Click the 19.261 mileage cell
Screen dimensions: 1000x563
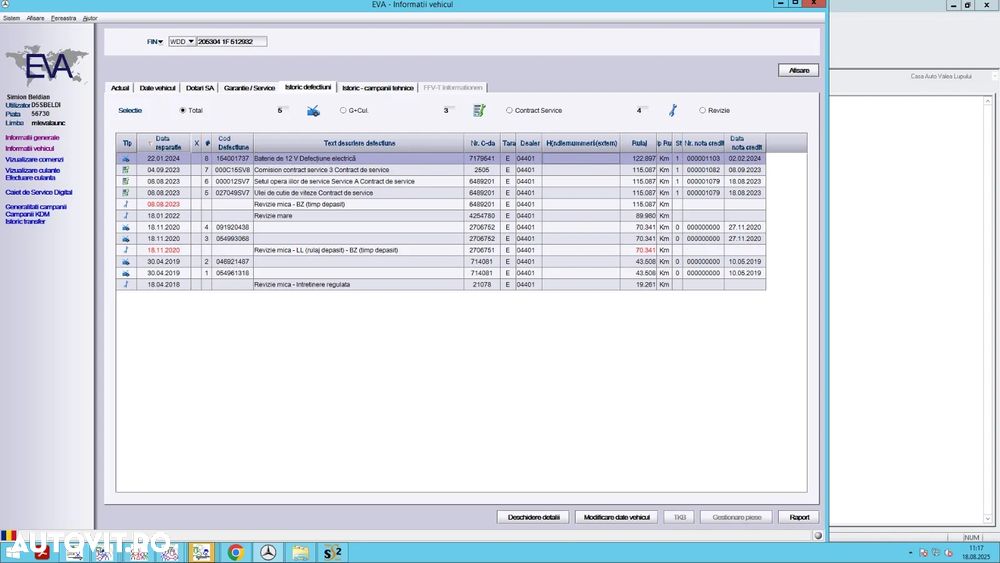click(639, 284)
